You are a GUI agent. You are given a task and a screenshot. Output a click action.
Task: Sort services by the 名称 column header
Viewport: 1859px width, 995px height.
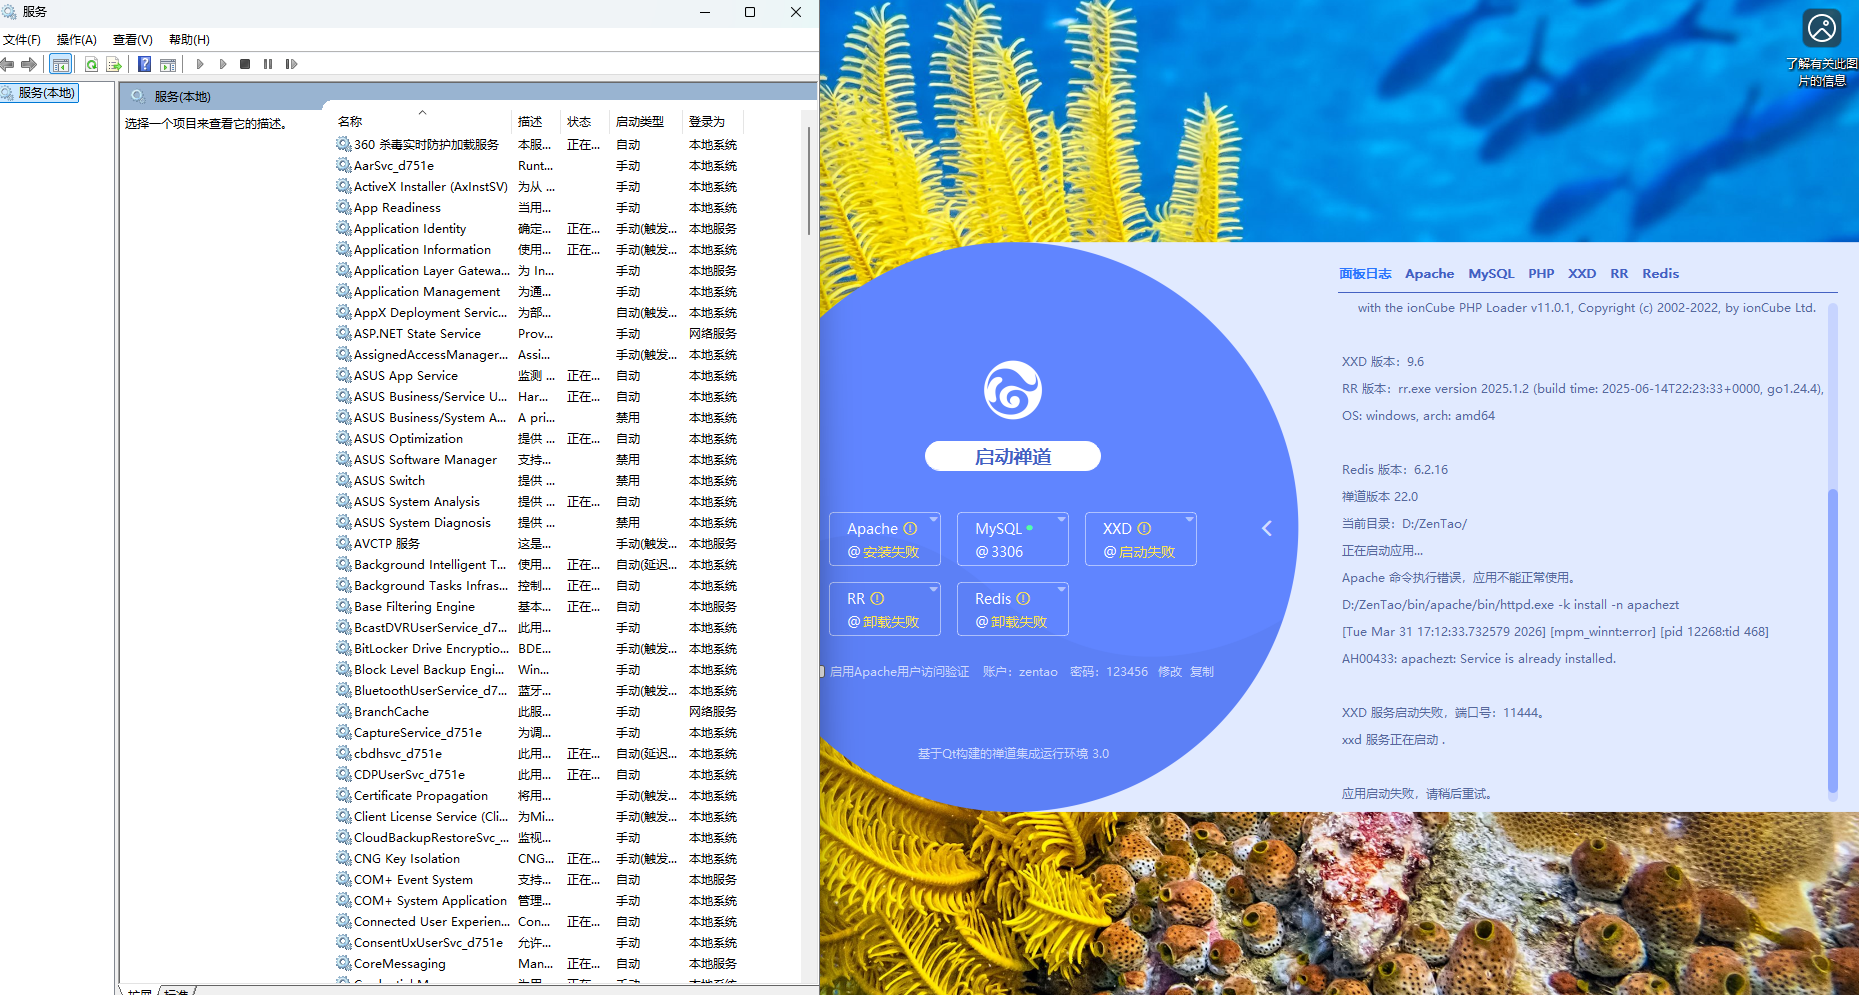(423, 122)
